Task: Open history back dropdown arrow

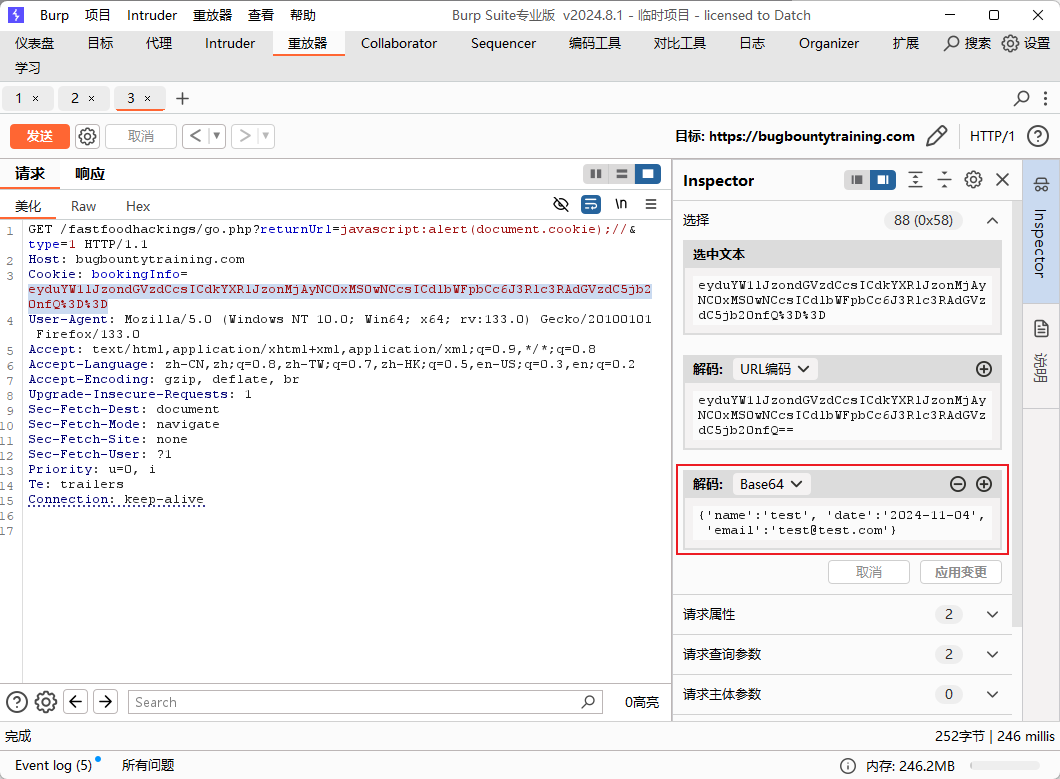Action: point(217,136)
